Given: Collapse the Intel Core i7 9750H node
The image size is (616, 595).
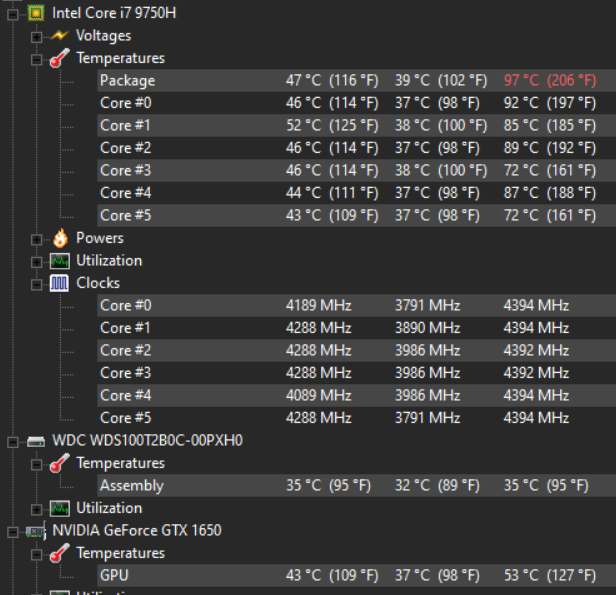Looking at the screenshot, I should pos(13,15).
